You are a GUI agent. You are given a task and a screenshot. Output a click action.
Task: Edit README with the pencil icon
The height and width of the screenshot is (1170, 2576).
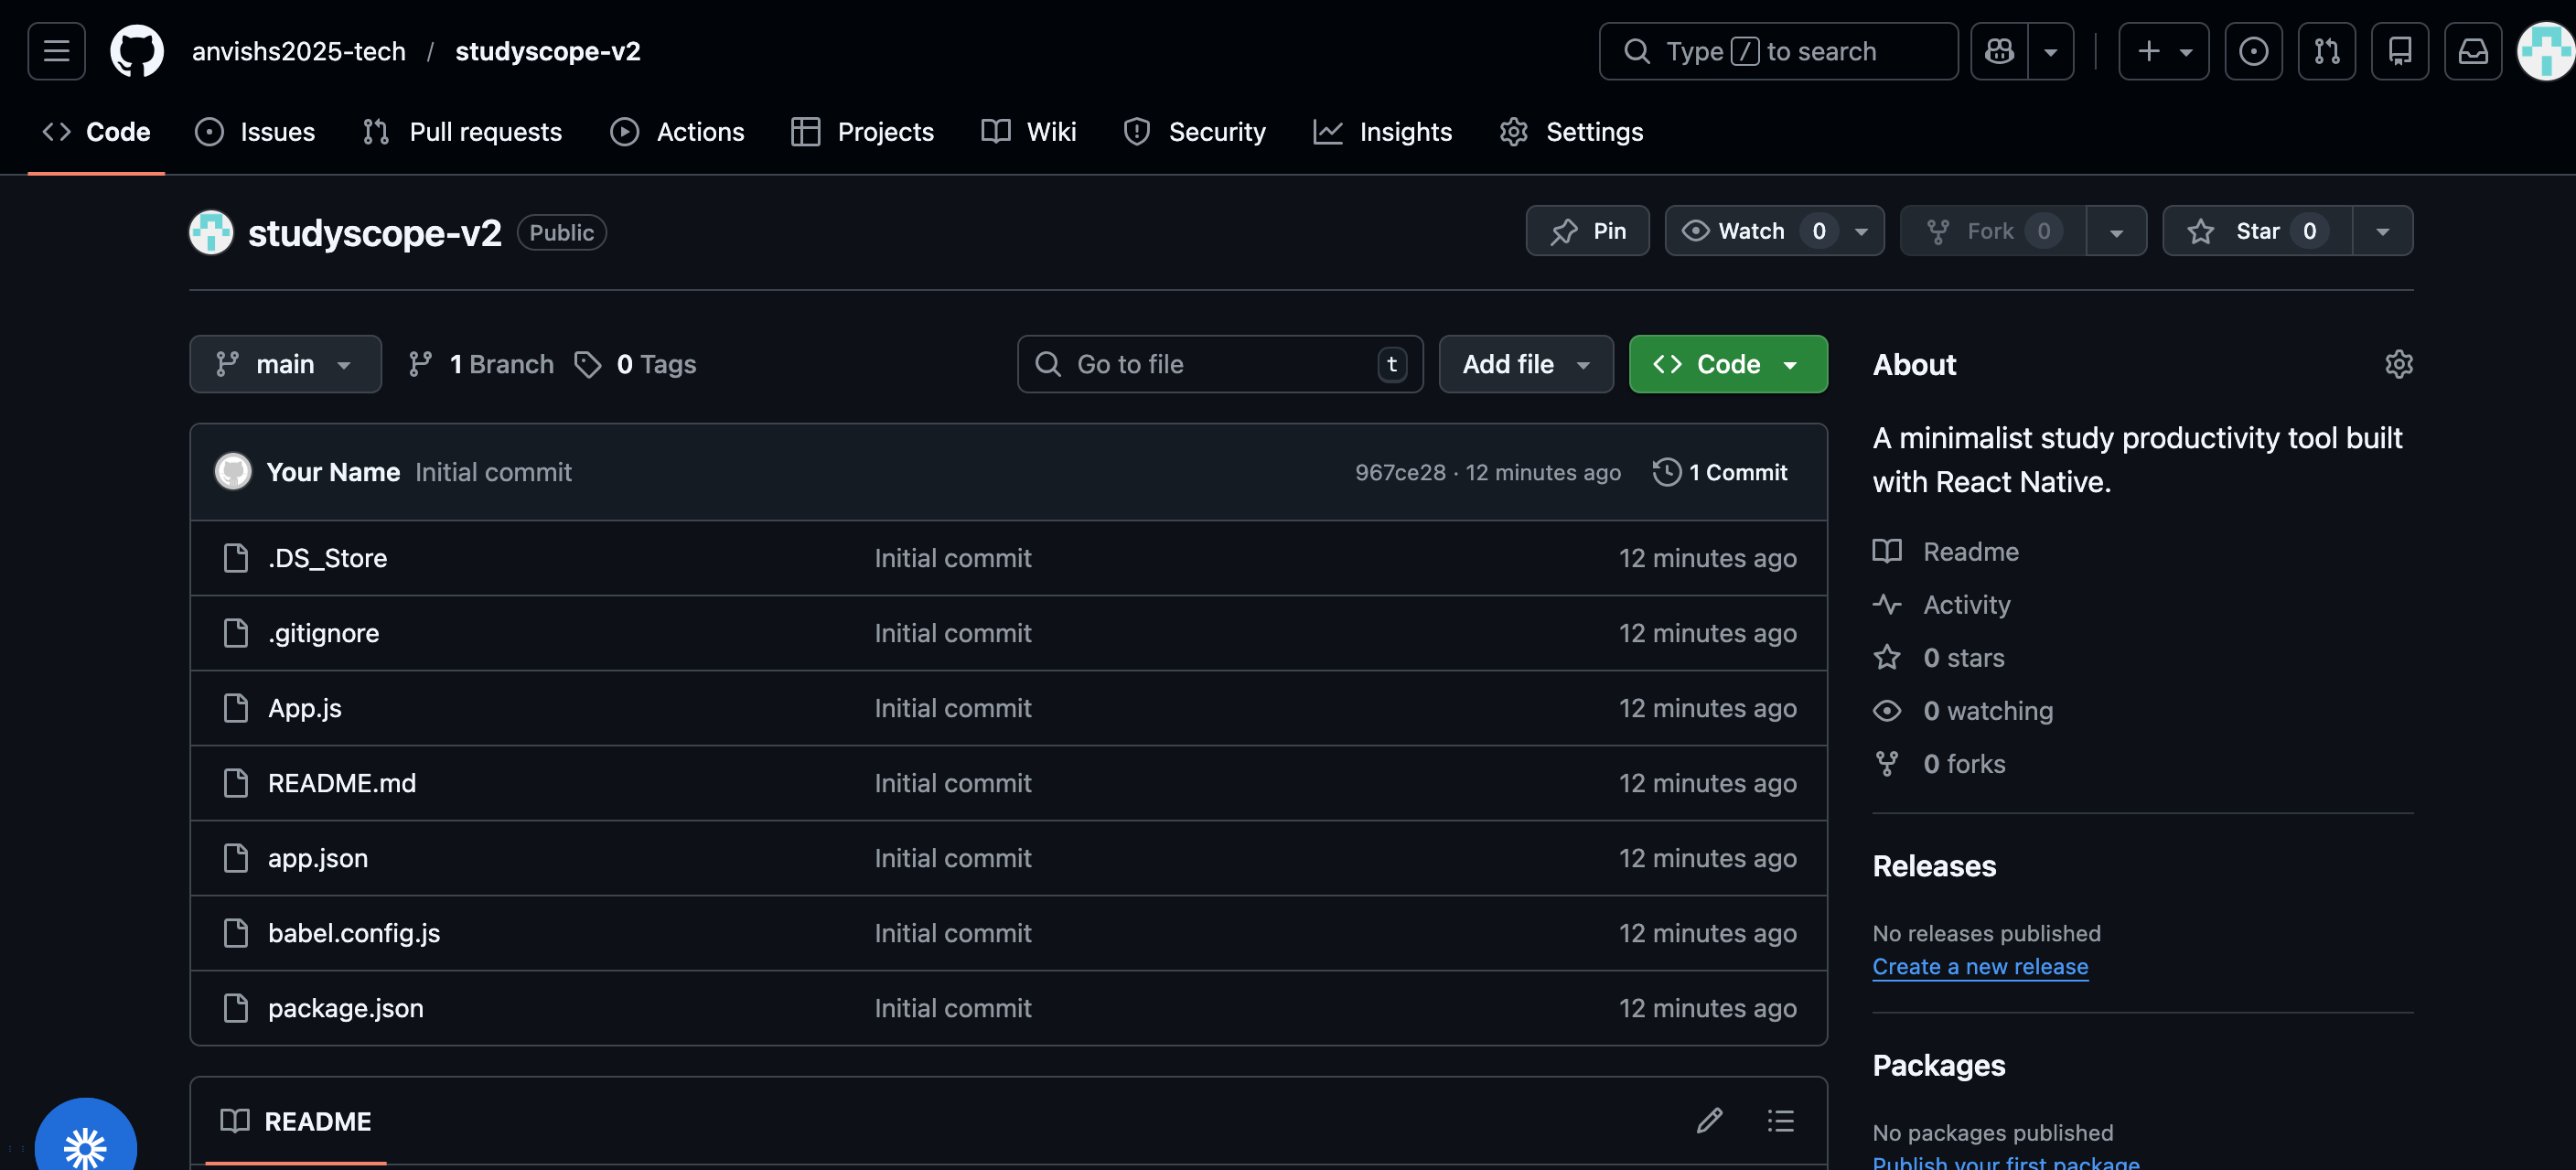[x=1709, y=1120]
